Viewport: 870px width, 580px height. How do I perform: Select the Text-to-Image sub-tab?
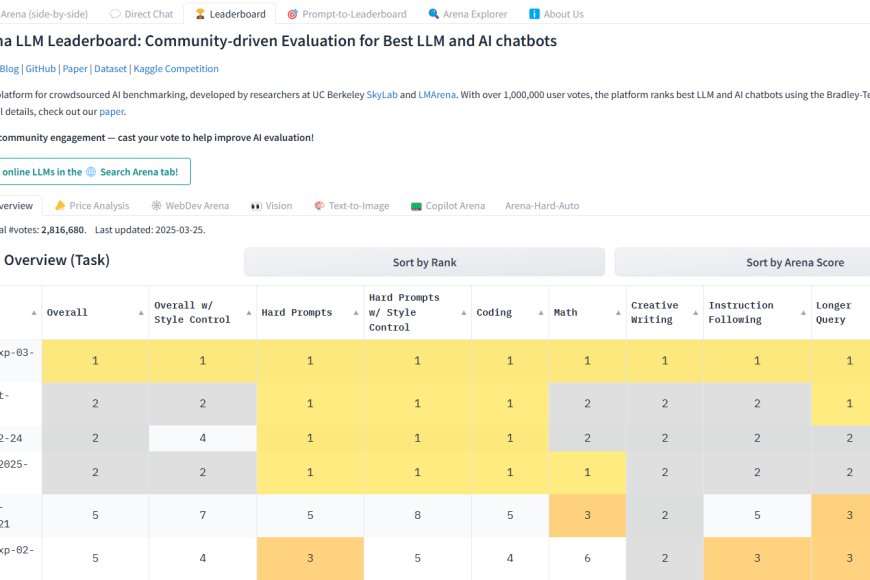[351, 206]
